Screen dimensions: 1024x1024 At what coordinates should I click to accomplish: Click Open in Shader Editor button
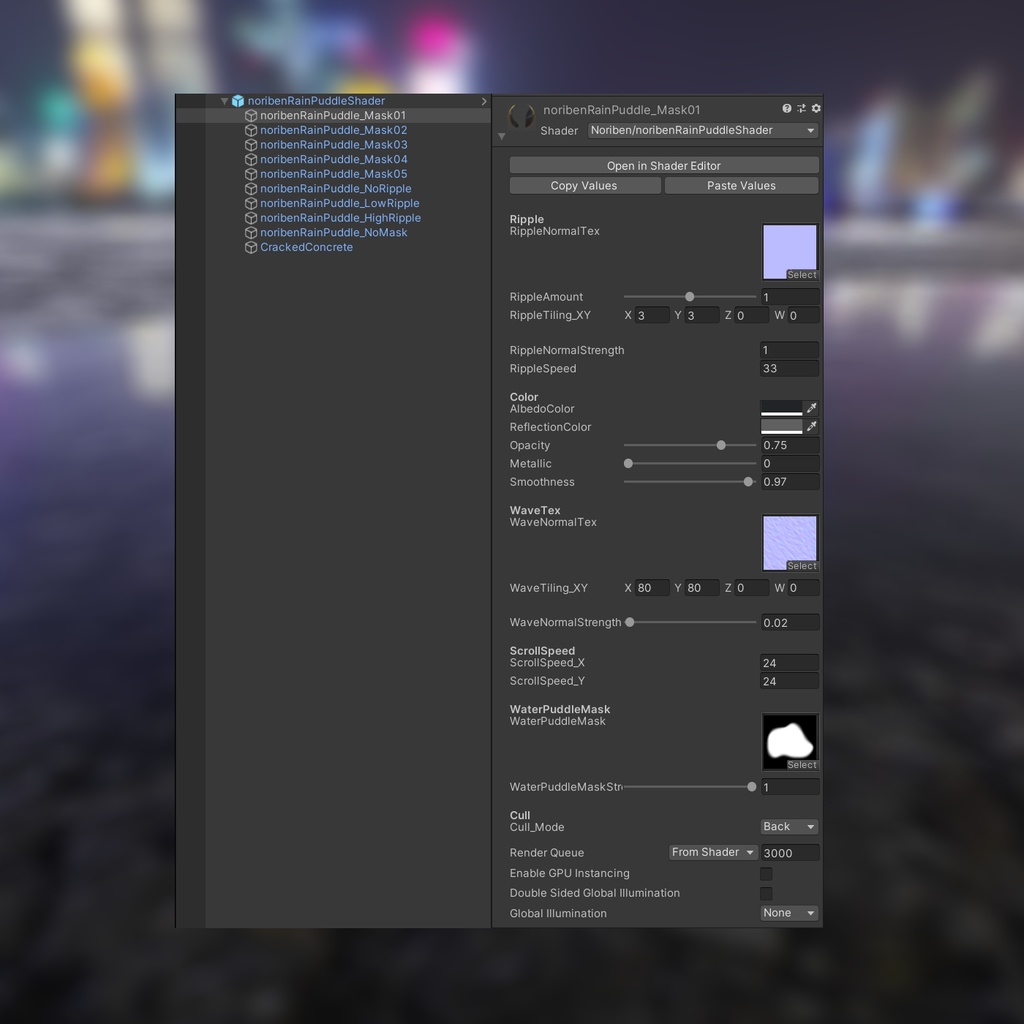(x=664, y=166)
